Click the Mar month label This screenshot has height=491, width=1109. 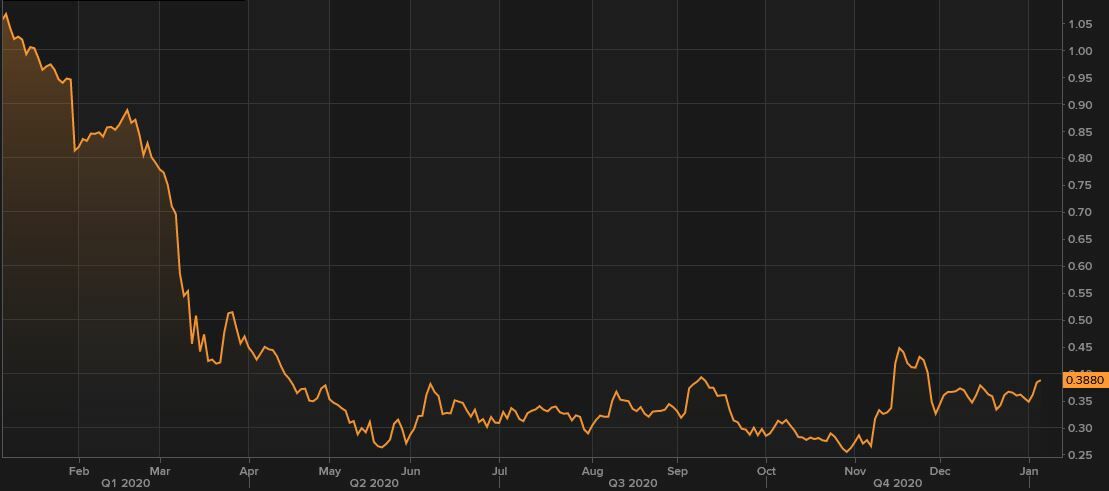160,470
